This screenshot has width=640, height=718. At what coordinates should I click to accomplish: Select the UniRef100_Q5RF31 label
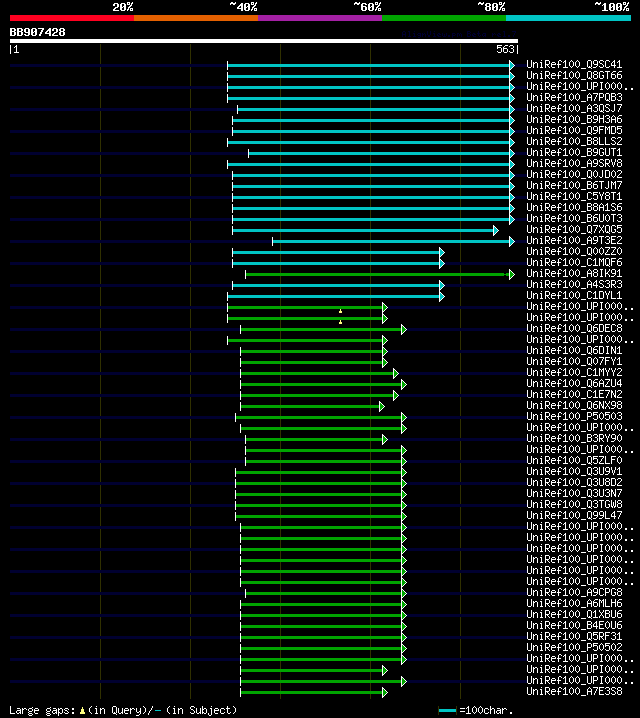pos(574,636)
